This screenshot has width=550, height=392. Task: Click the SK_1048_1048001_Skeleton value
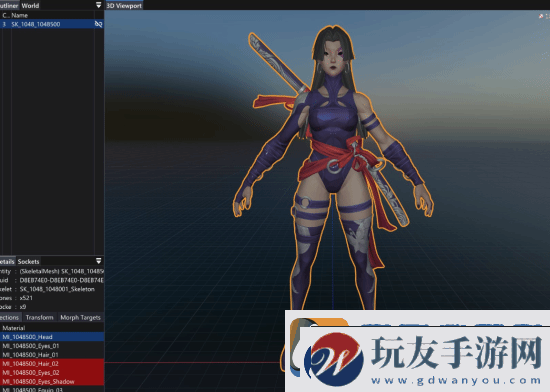pyautogui.click(x=57, y=289)
